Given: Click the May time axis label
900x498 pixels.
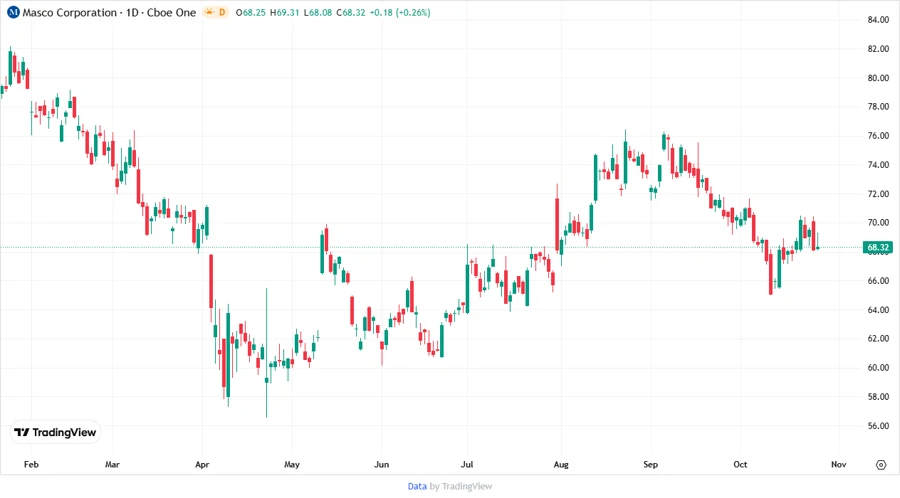Looking at the screenshot, I should pos(292,464).
